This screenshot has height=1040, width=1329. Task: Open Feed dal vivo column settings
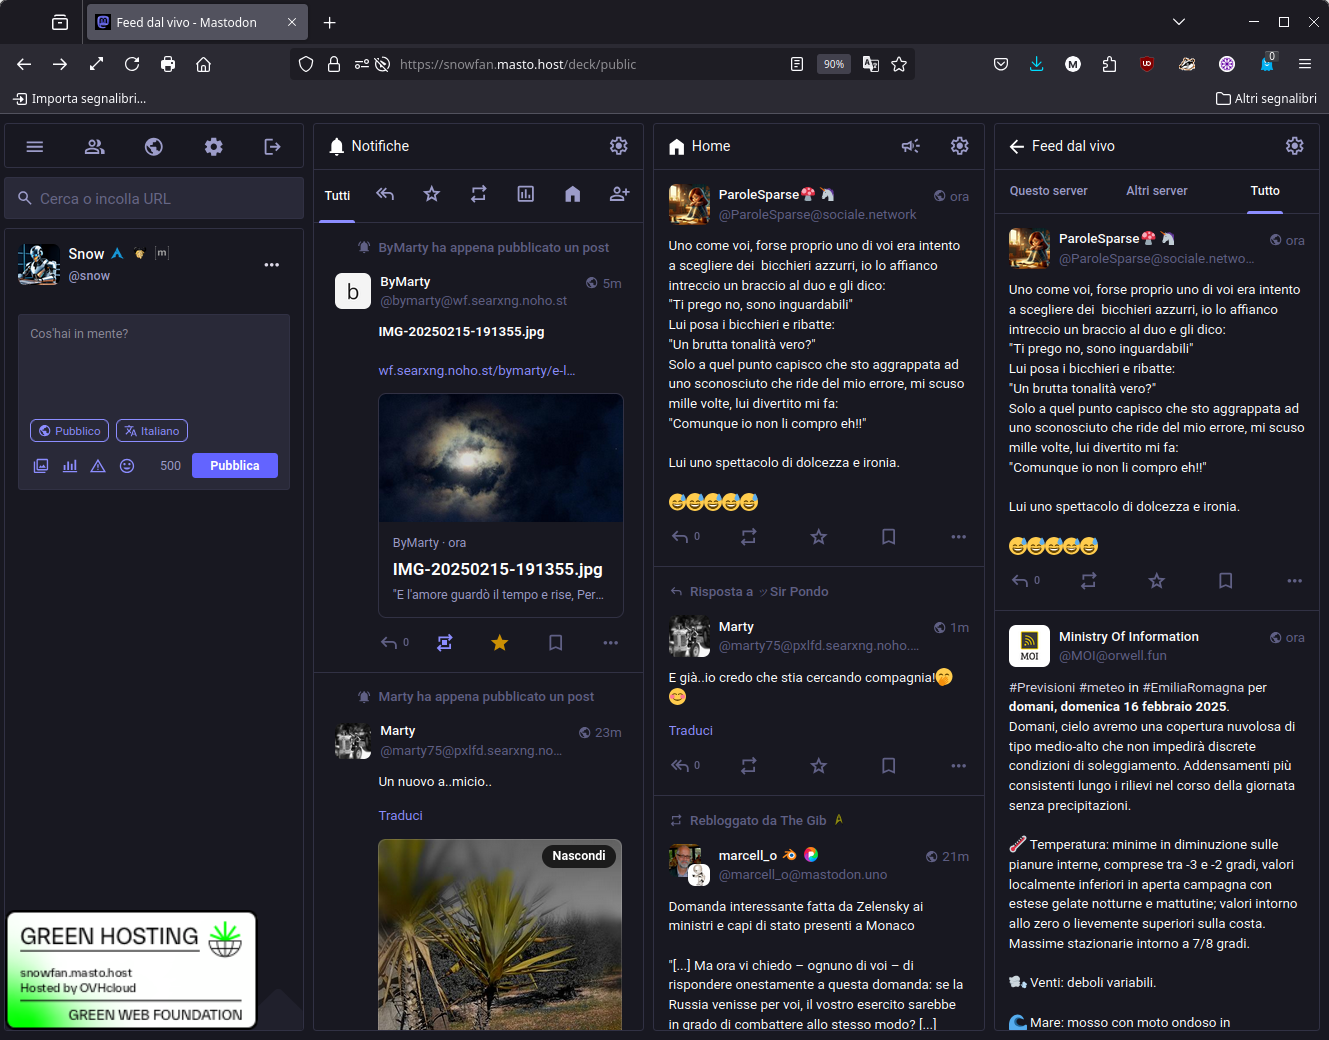coord(1295,146)
